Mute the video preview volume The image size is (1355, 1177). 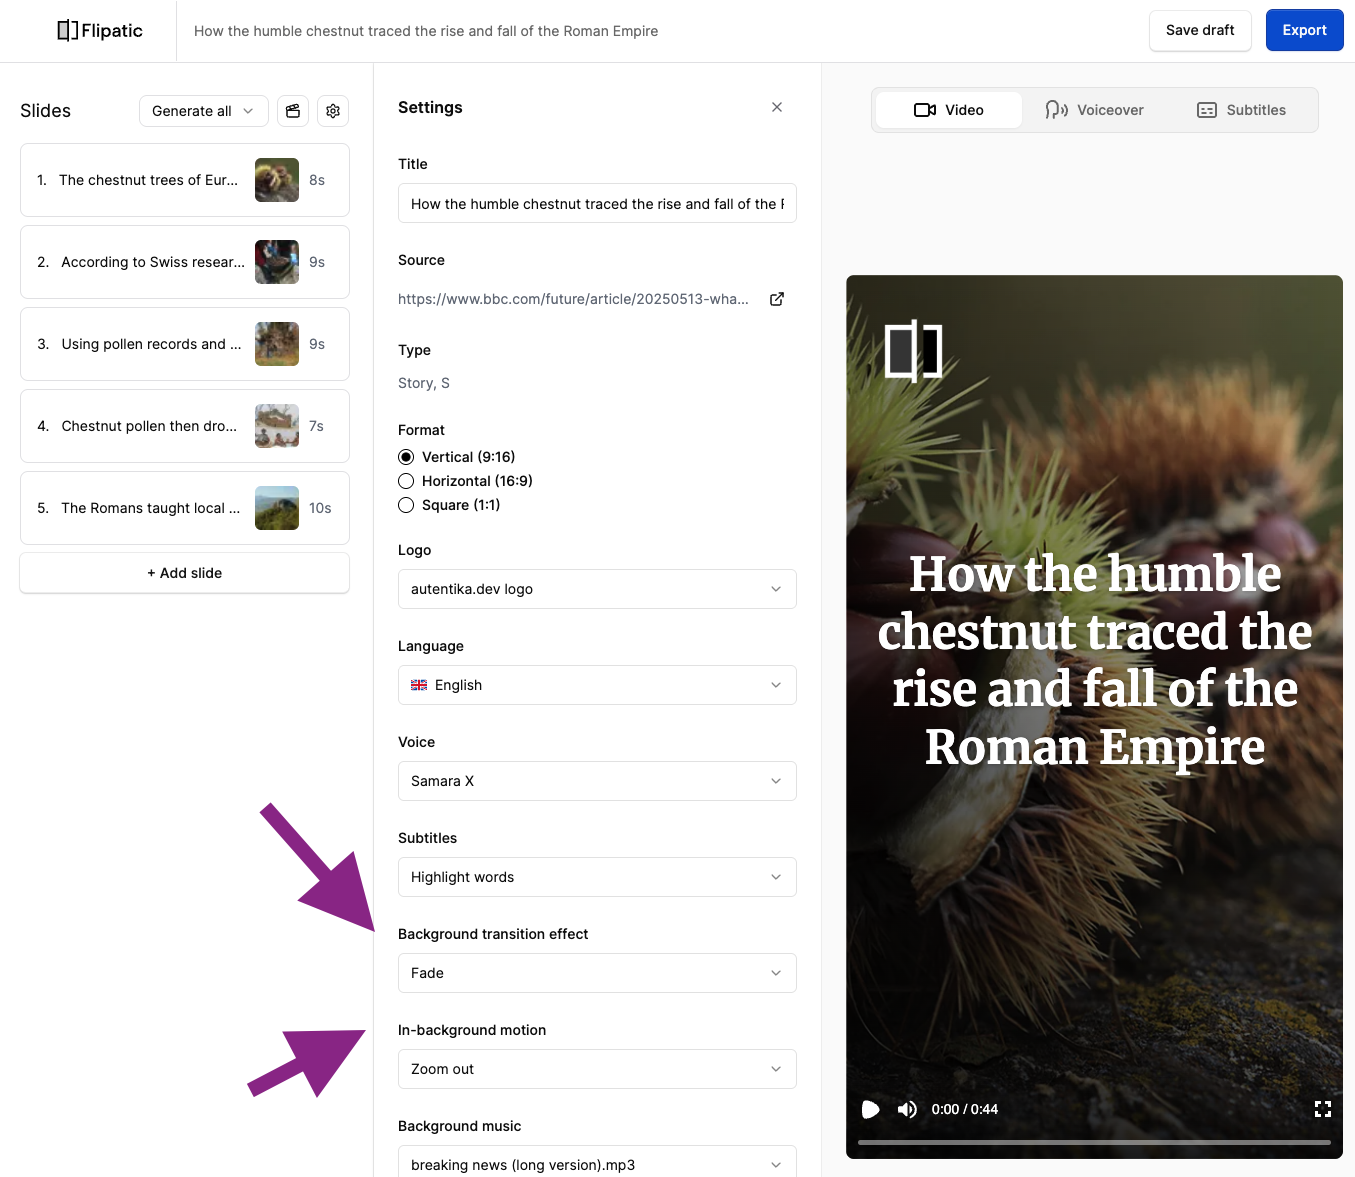(x=907, y=1109)
